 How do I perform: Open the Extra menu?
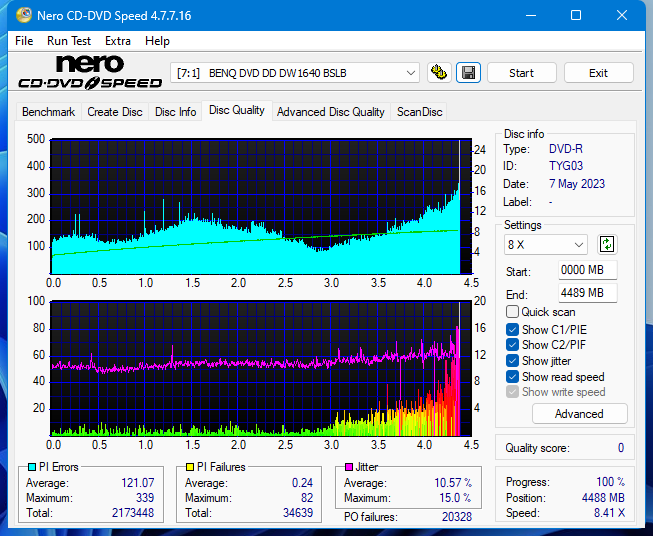coord(118,41)
